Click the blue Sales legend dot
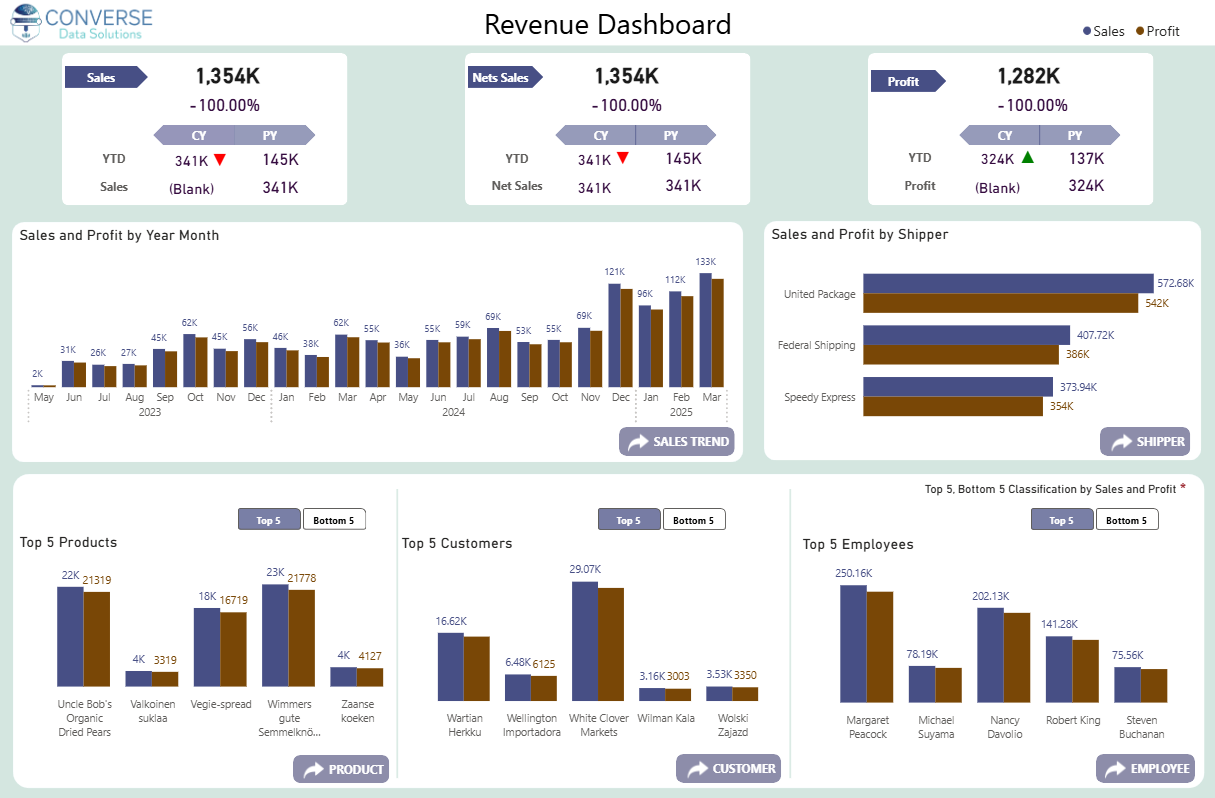This screenshot has height=798, width=1215. click(x=1087, y=31)
